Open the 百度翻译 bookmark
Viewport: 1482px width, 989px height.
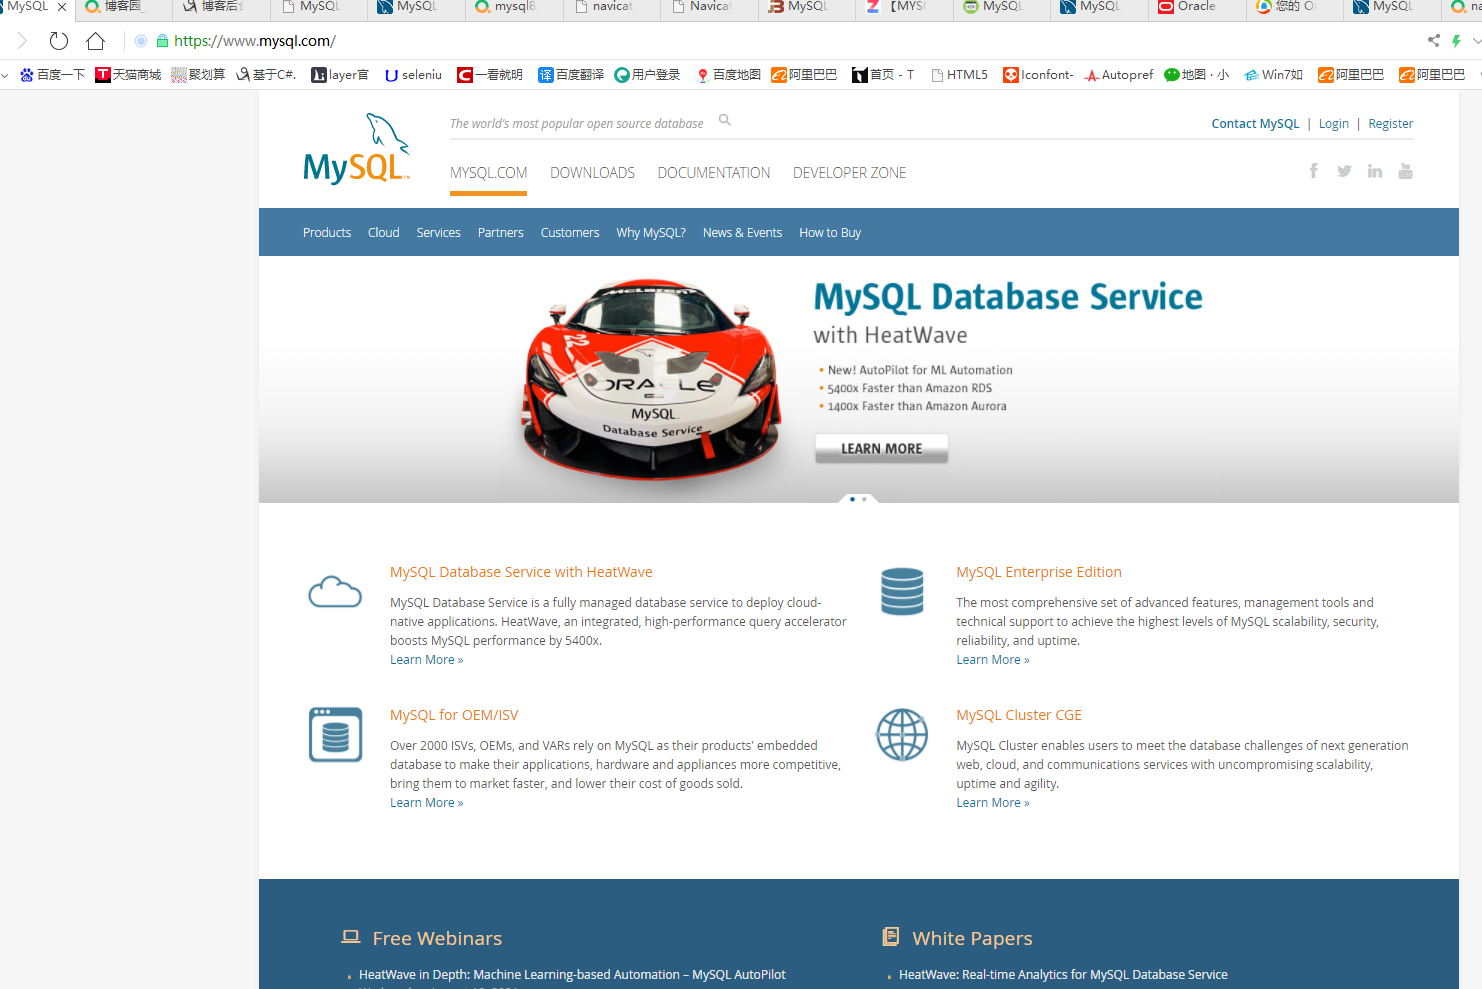click(x=571, y=75)
